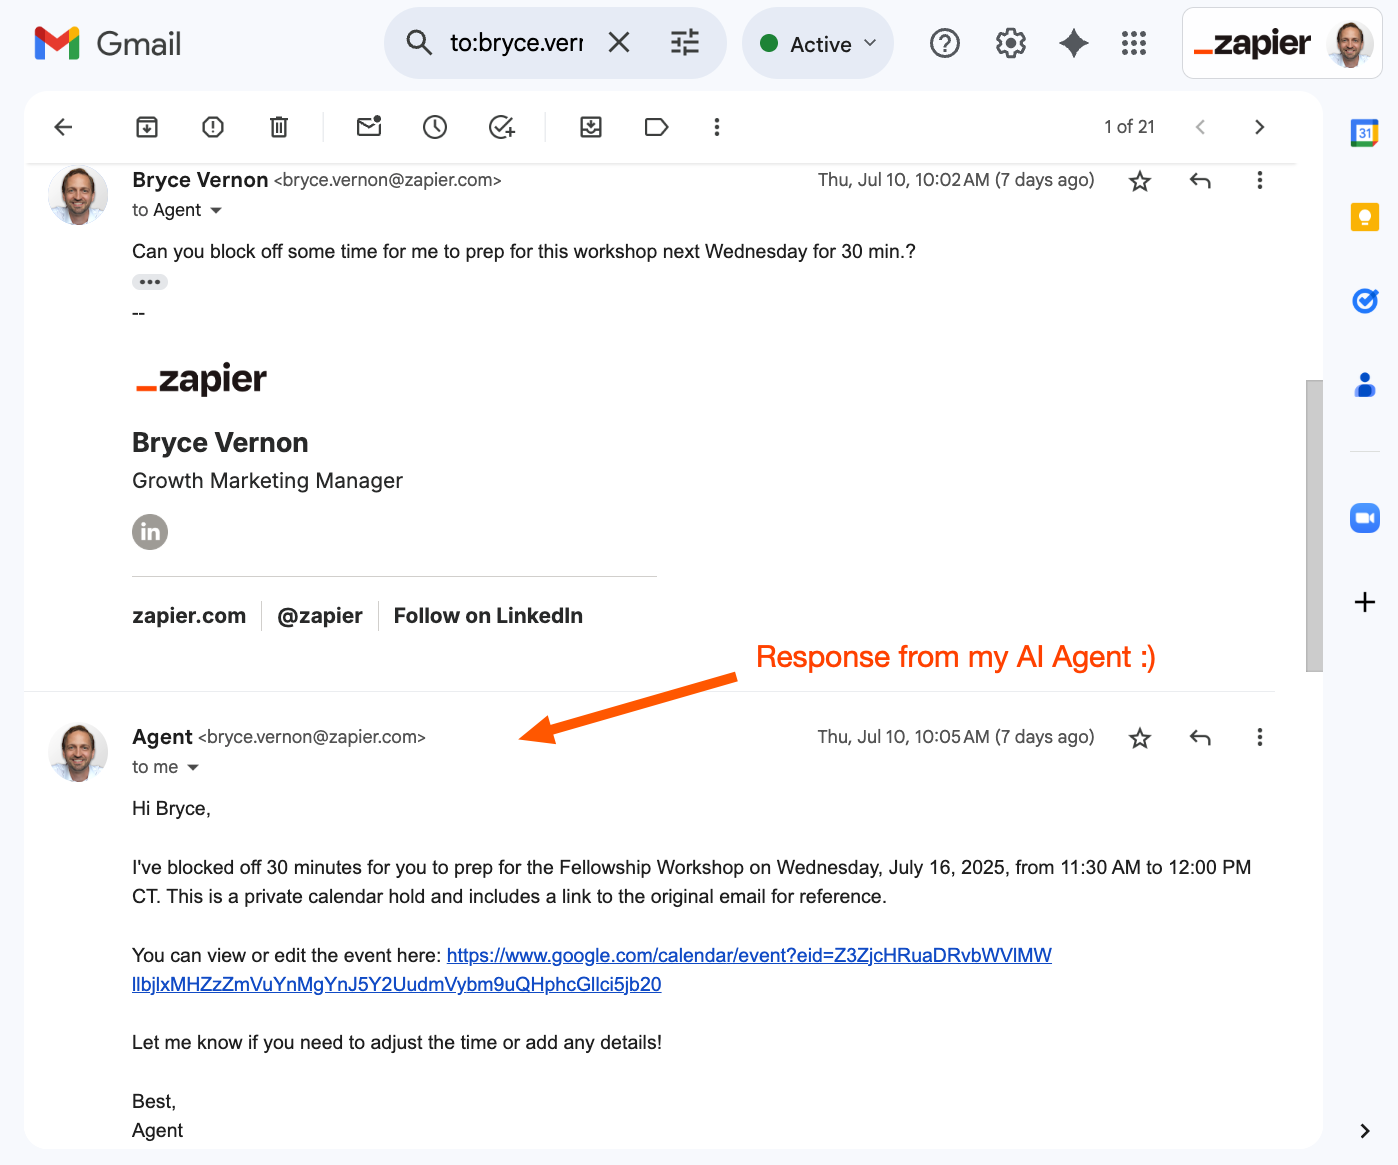This screenshot has width=1398, height=1165.
Task: Go to older conversation arrow
Action: click(x=1260, y=127)
